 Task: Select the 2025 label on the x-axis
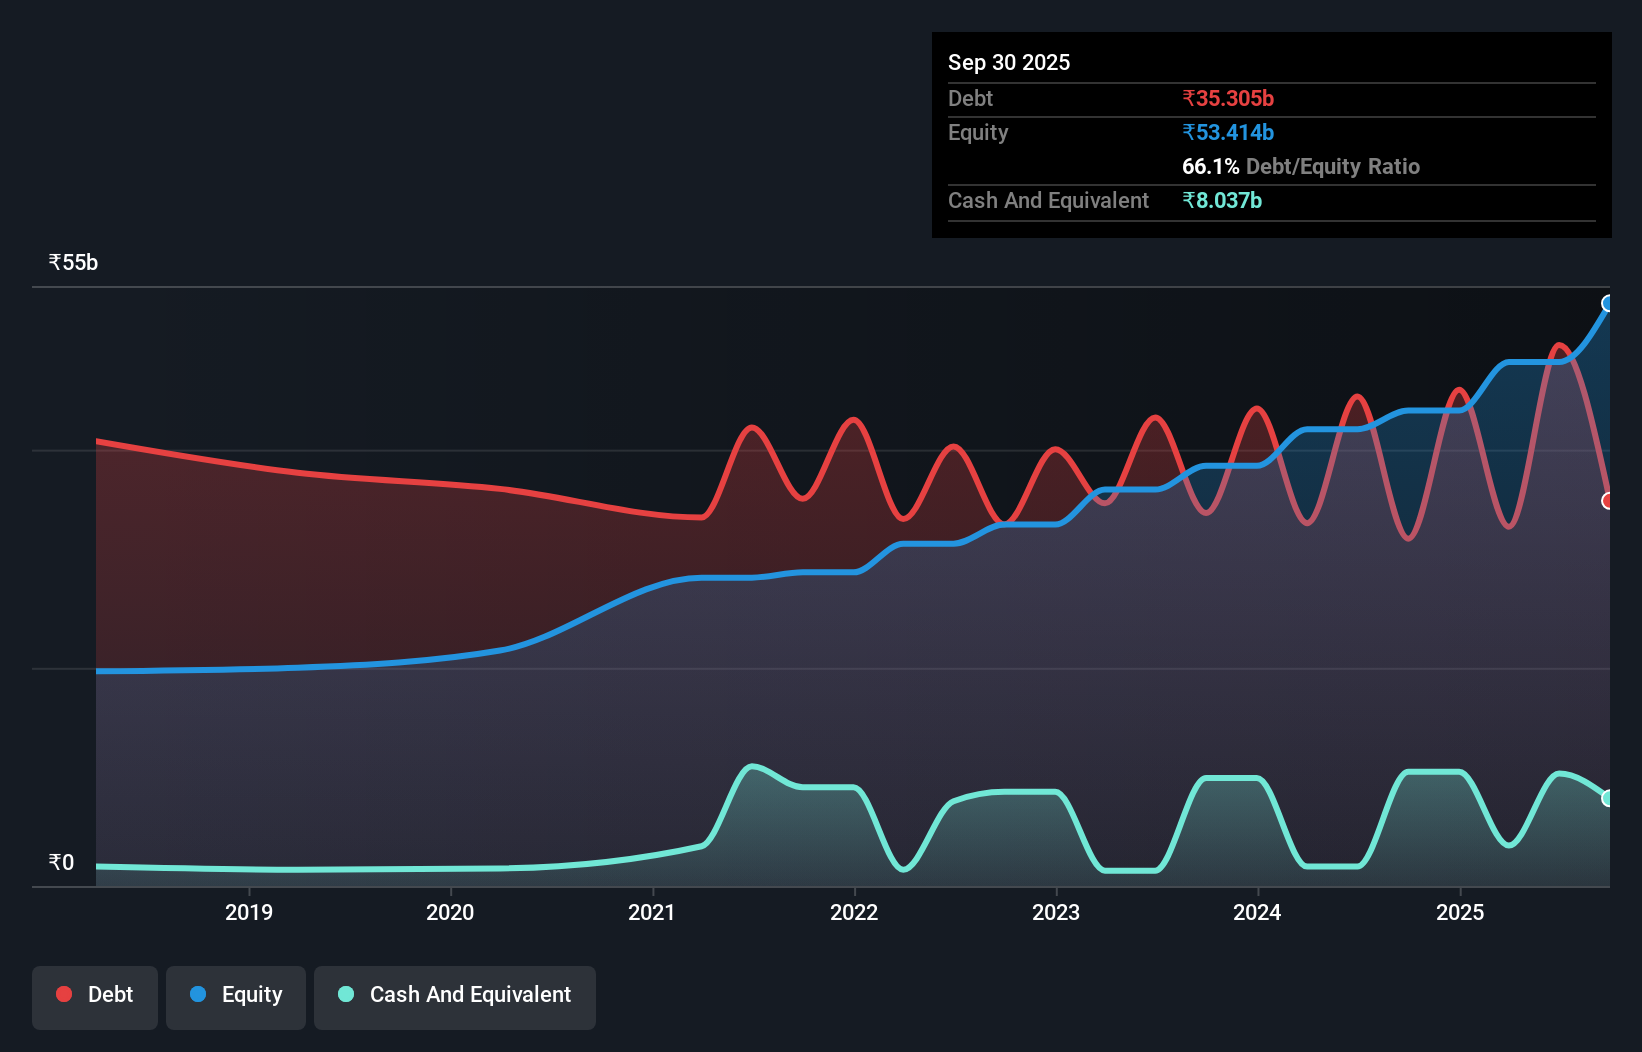pos(1459,912)
